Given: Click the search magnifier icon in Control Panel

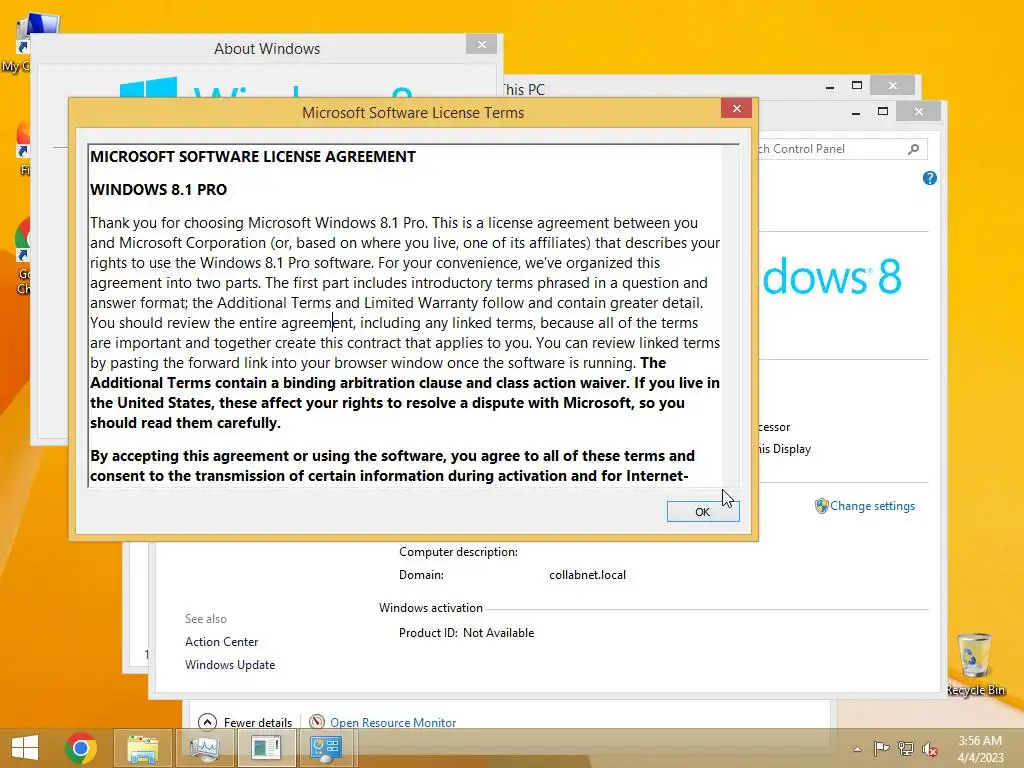Looking at the screenshot, I should pos(914,149).
